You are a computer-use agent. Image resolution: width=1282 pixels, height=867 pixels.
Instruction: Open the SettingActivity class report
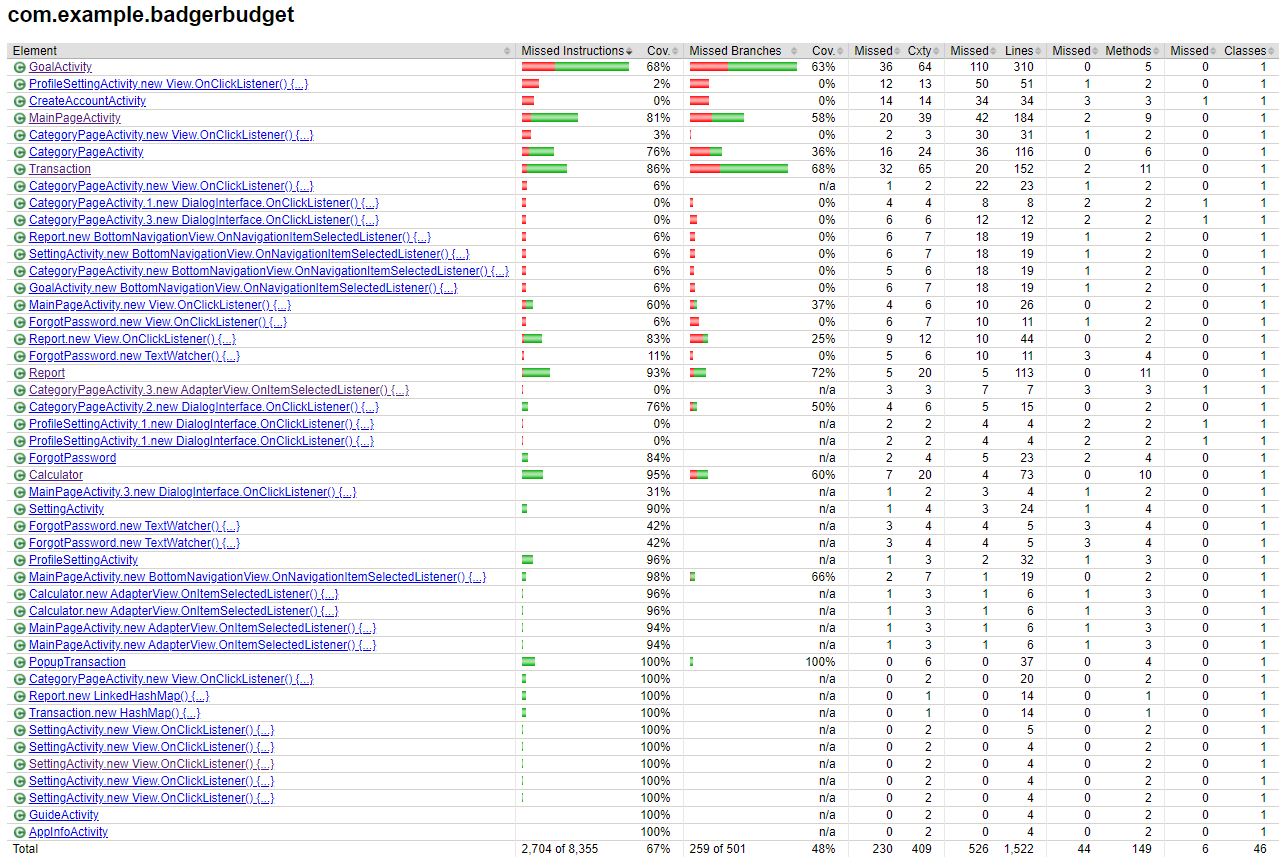click(x=64, y=509)
